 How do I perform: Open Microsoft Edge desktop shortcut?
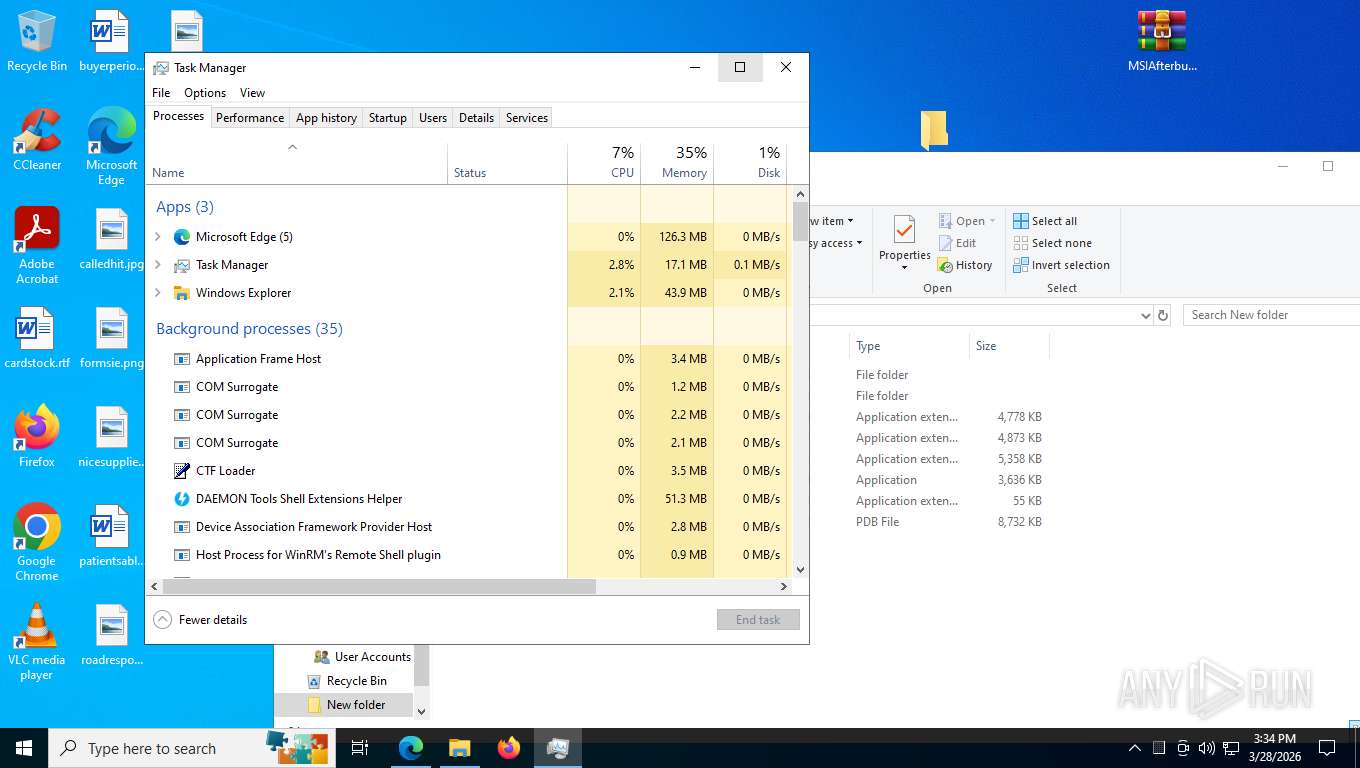point(111,146)
